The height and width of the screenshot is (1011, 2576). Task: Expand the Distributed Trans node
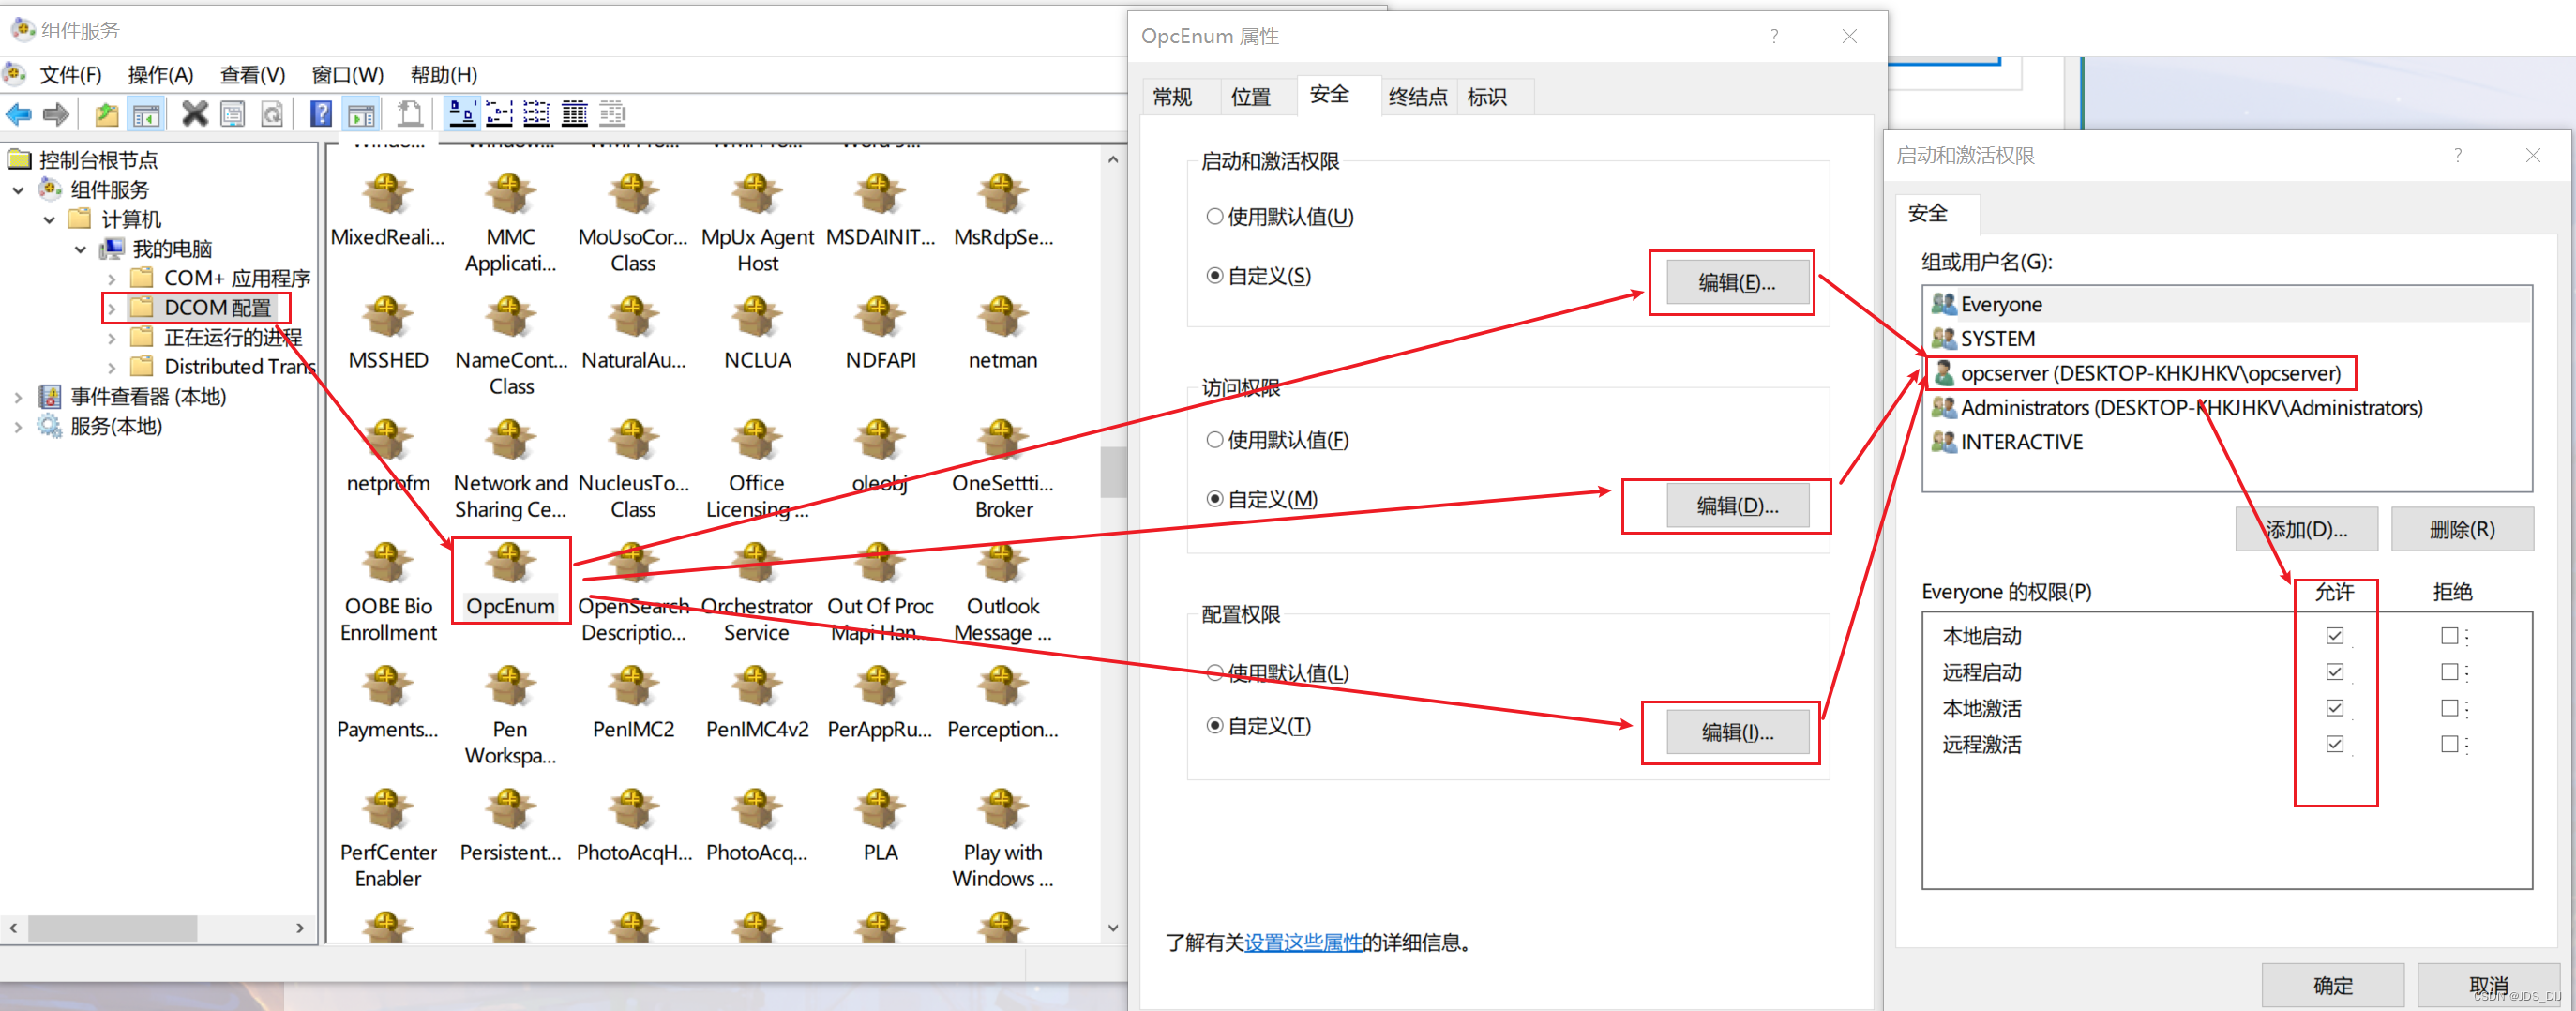point(112,366)
